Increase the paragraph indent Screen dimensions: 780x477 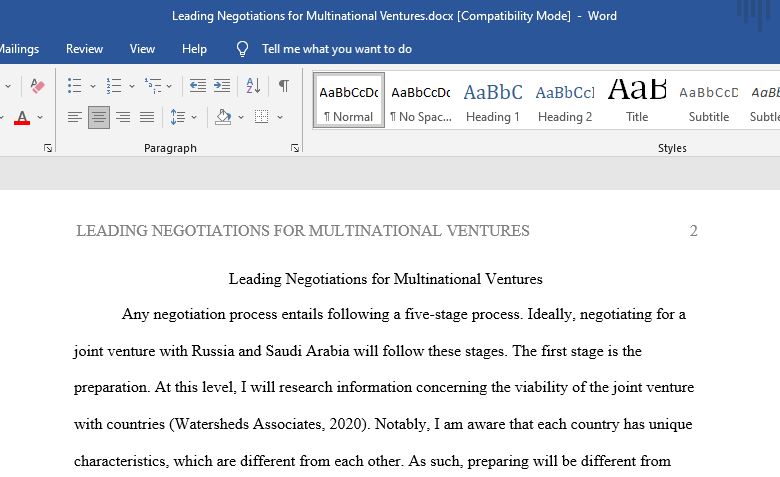(x=222, y=86)
